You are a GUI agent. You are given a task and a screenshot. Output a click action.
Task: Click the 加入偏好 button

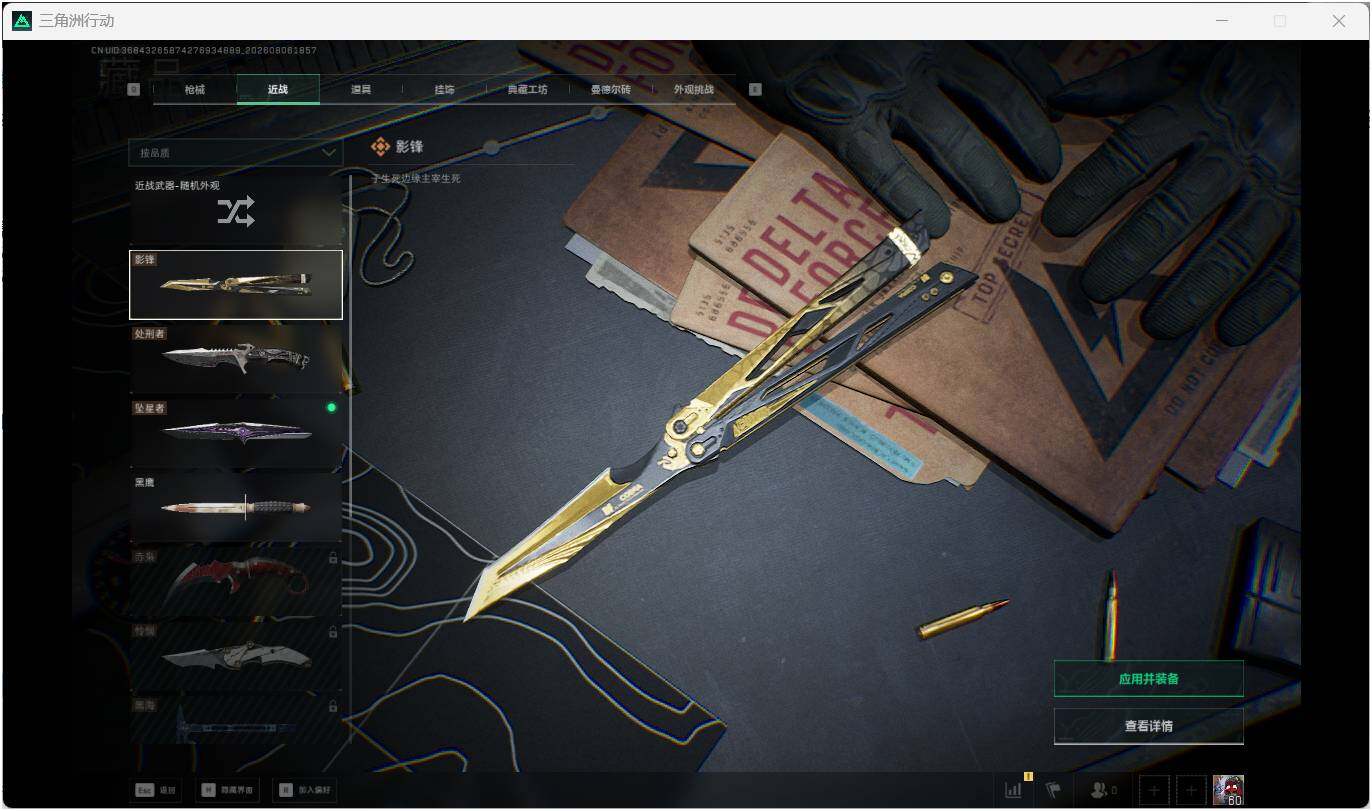[x=305, y=790]
